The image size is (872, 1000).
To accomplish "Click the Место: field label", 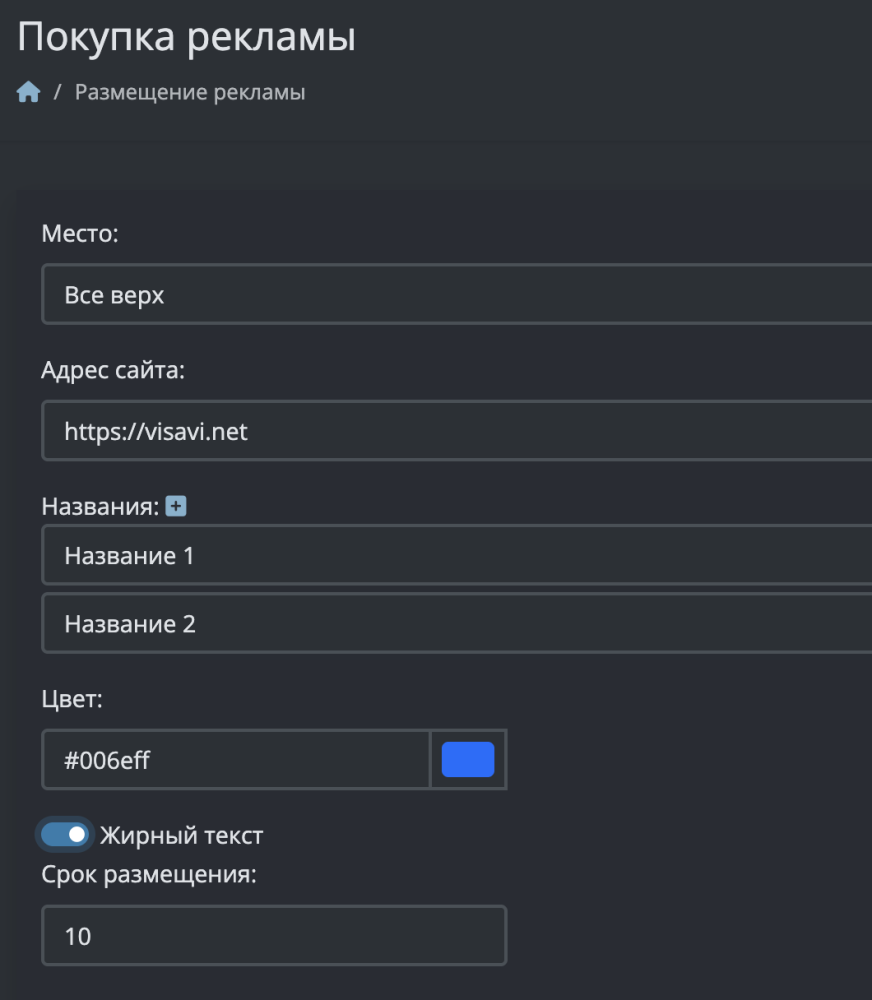I will click(80, 234).
